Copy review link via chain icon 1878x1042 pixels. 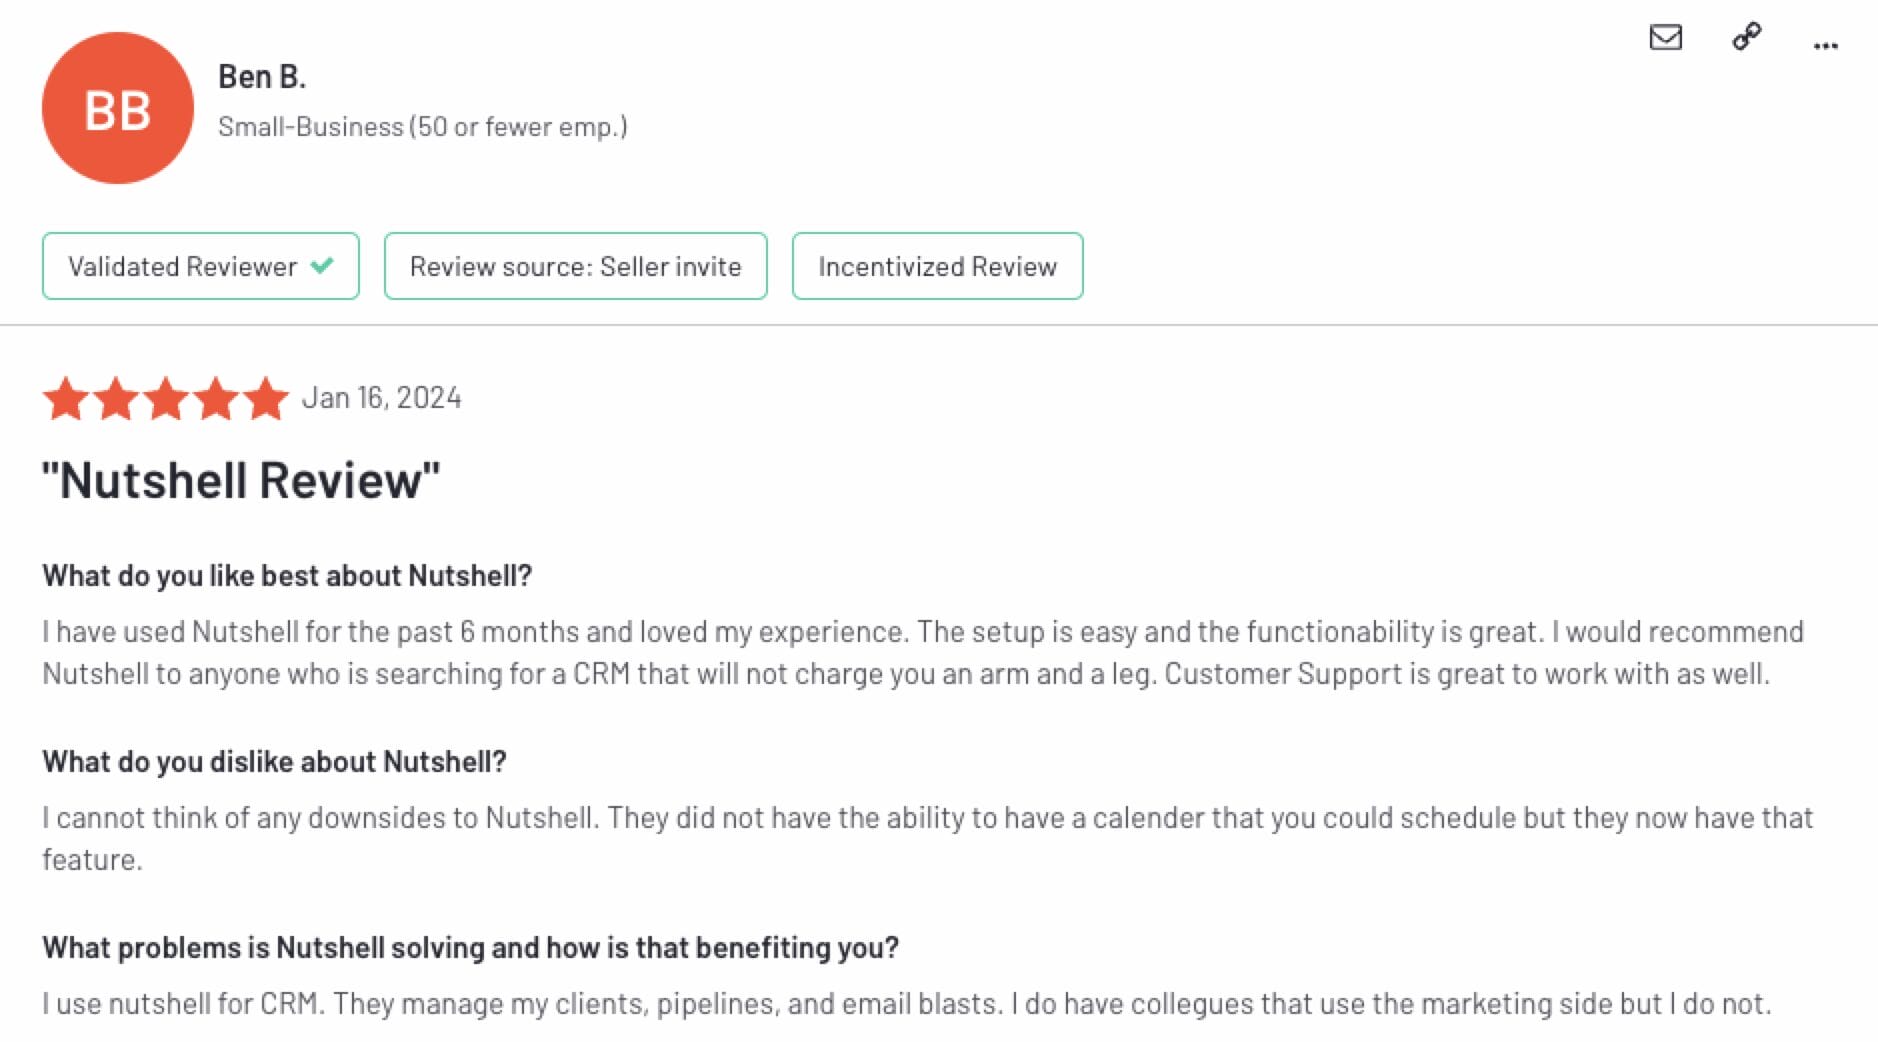(x=1746, y=37)
